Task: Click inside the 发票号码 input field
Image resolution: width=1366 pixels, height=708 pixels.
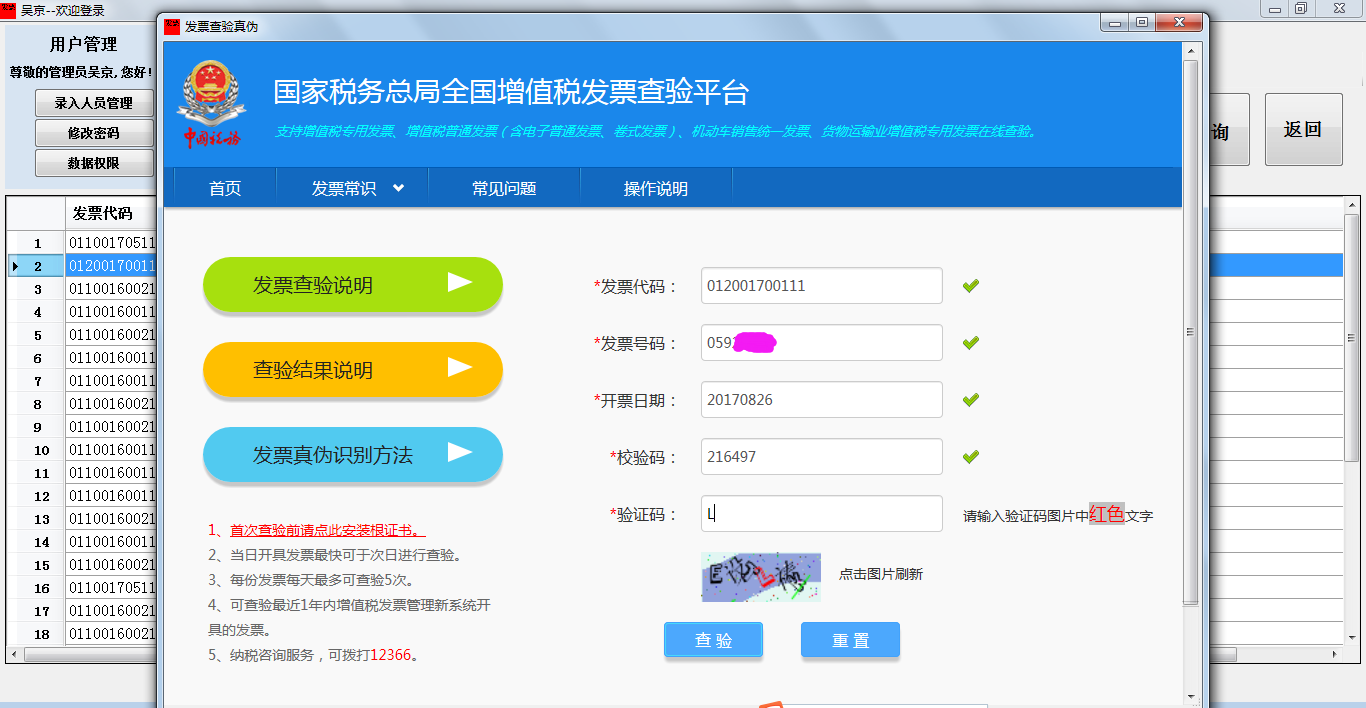Action: coord(822,343)
